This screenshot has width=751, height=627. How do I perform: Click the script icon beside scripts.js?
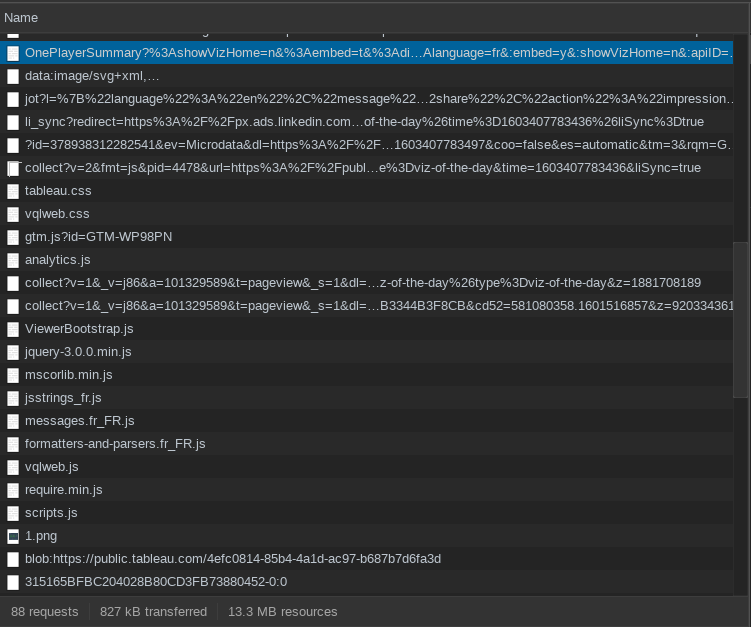(13, 513)
